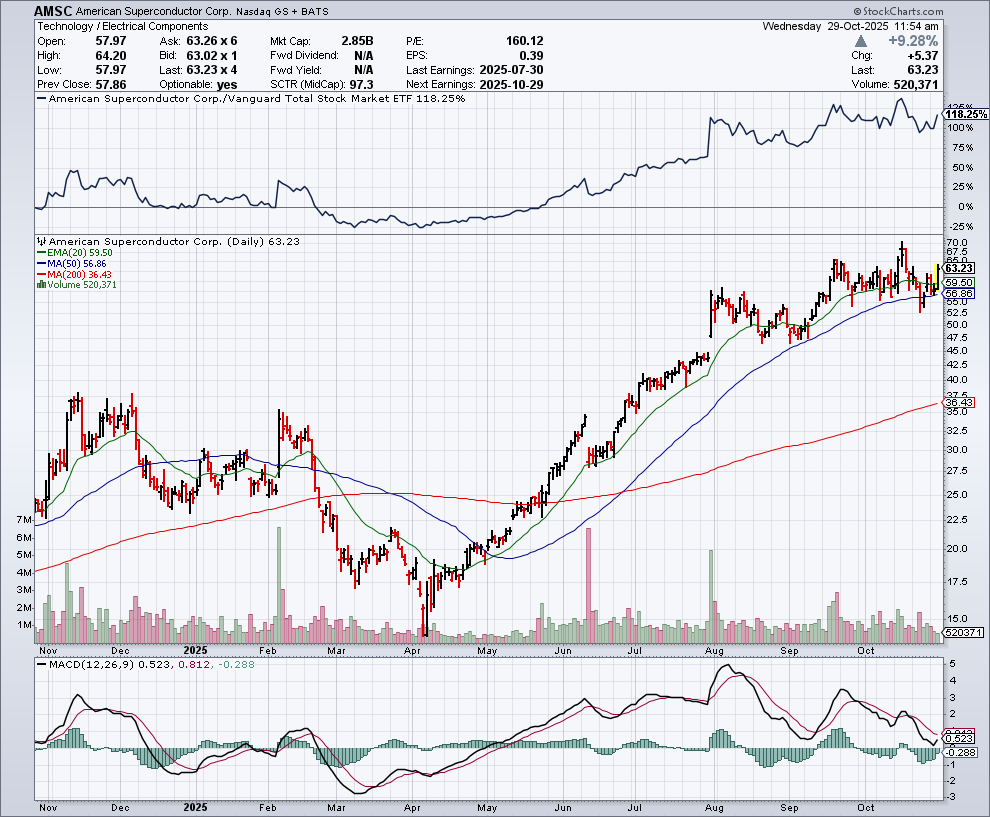Screen dimensions: 990x817
Task: Click the red 36.43 MA(200) axis label
Action: point(958,402)
